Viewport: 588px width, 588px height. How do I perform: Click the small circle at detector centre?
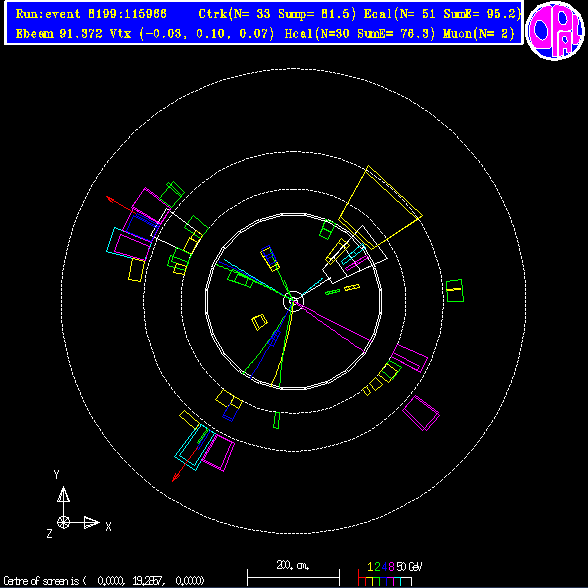click(x=293, y=300)
